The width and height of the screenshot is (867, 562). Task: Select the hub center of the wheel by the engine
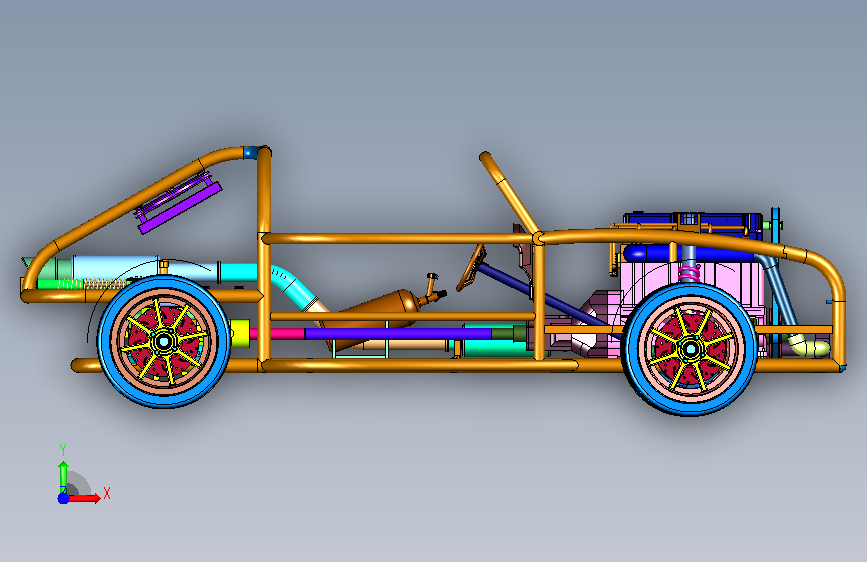690,348
